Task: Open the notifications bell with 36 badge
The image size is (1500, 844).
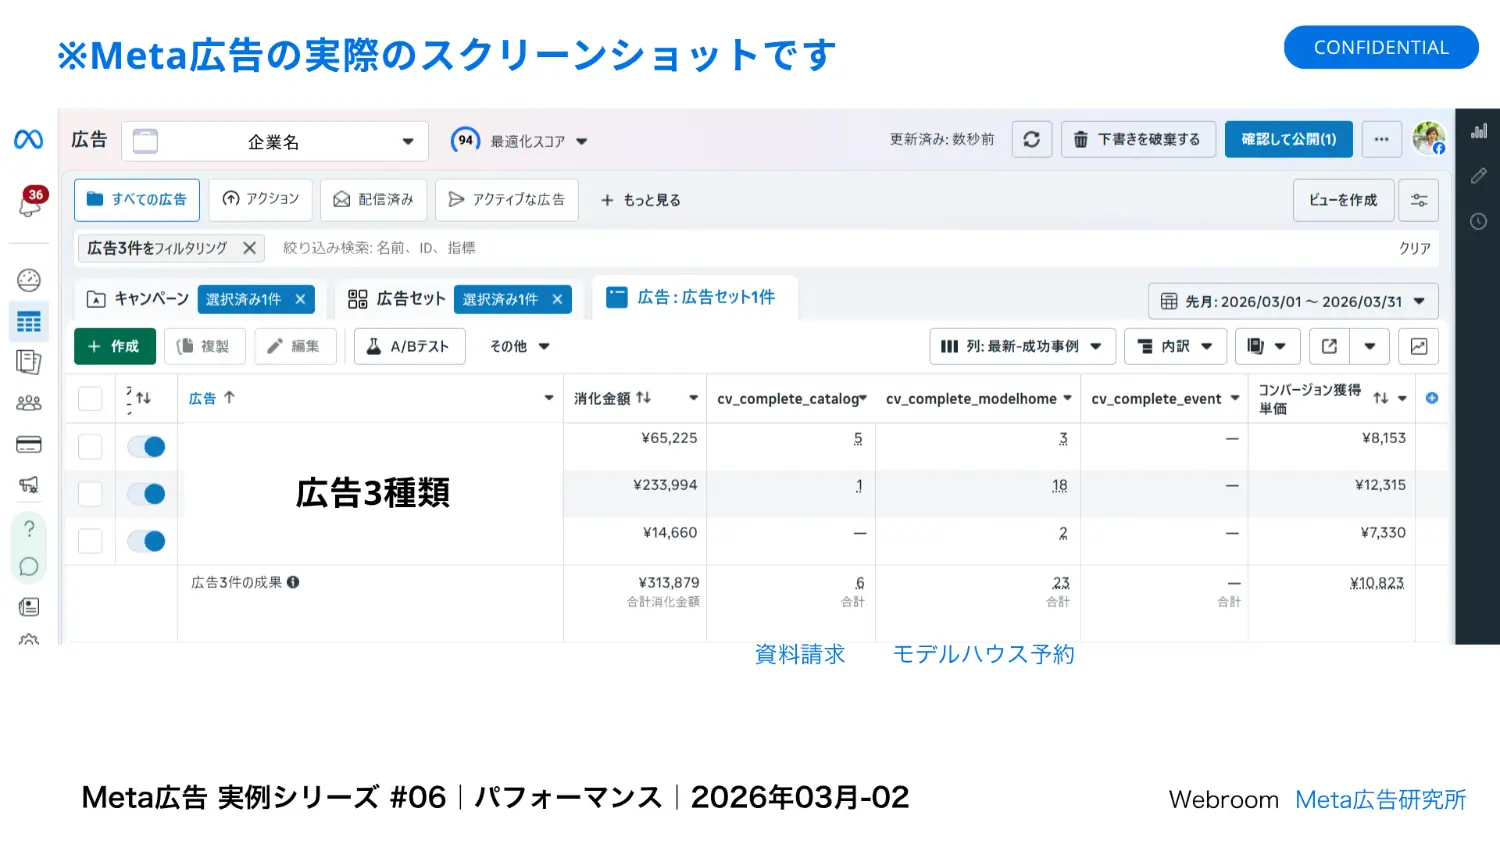Action: tap(30, 203)
